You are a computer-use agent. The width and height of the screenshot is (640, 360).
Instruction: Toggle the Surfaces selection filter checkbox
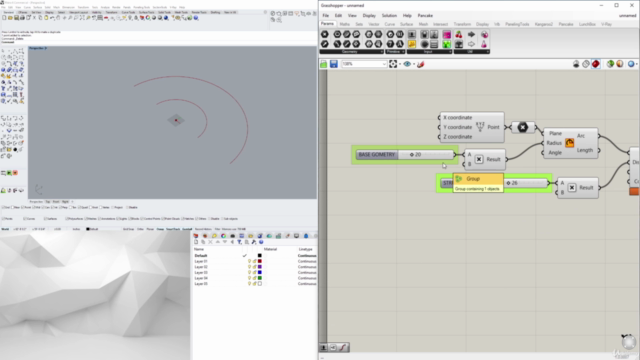45,219
